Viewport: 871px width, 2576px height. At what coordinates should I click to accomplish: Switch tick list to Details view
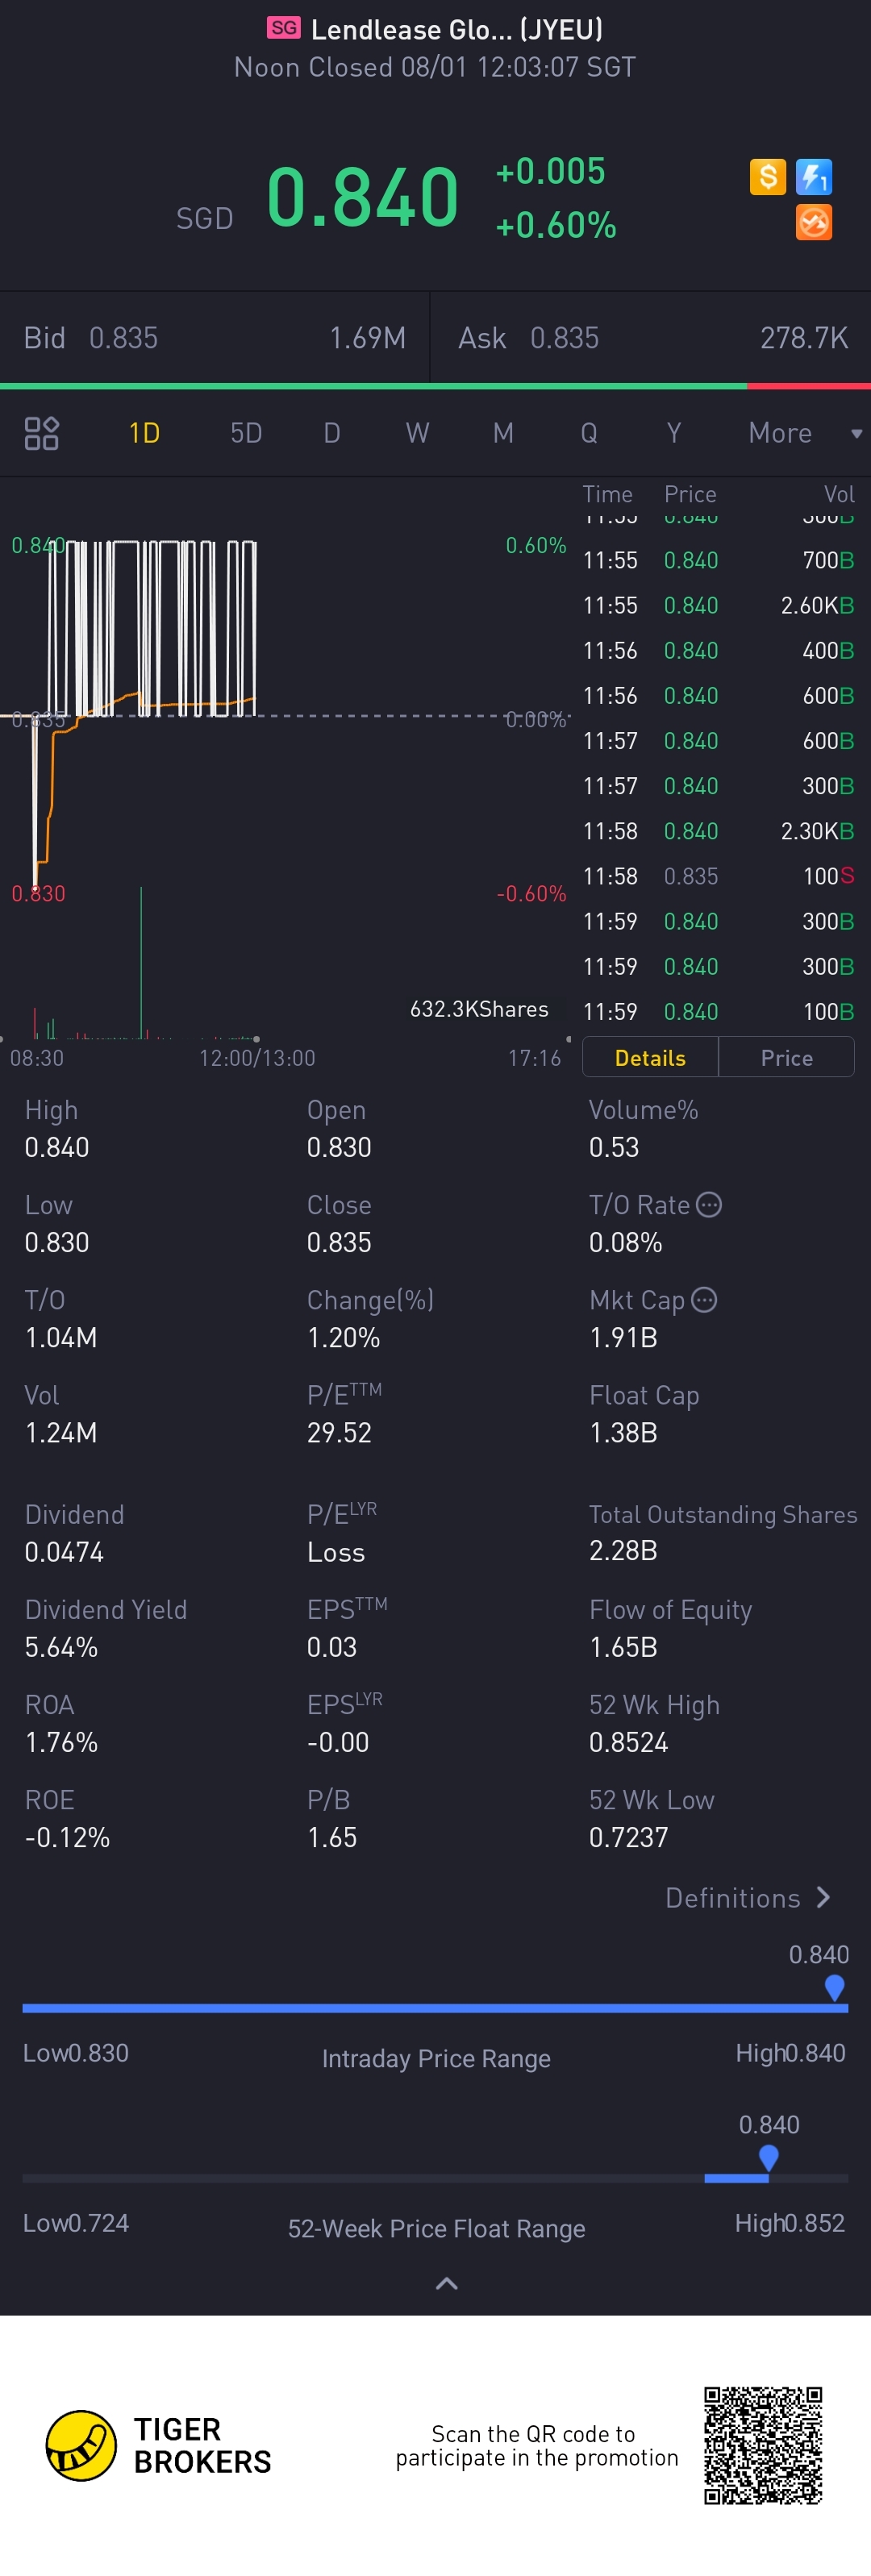(x=650, y=1058)
